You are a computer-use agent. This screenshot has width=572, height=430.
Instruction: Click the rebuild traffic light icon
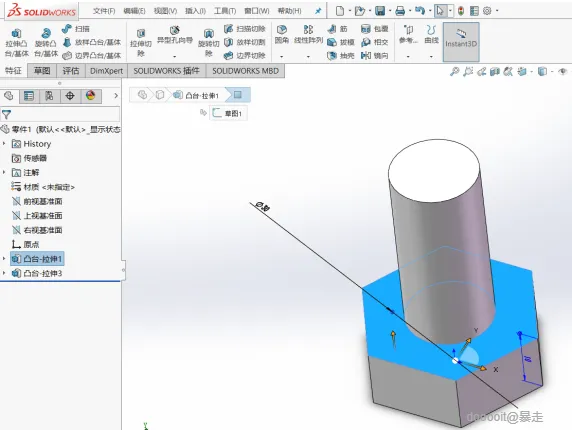click(461, 11)
